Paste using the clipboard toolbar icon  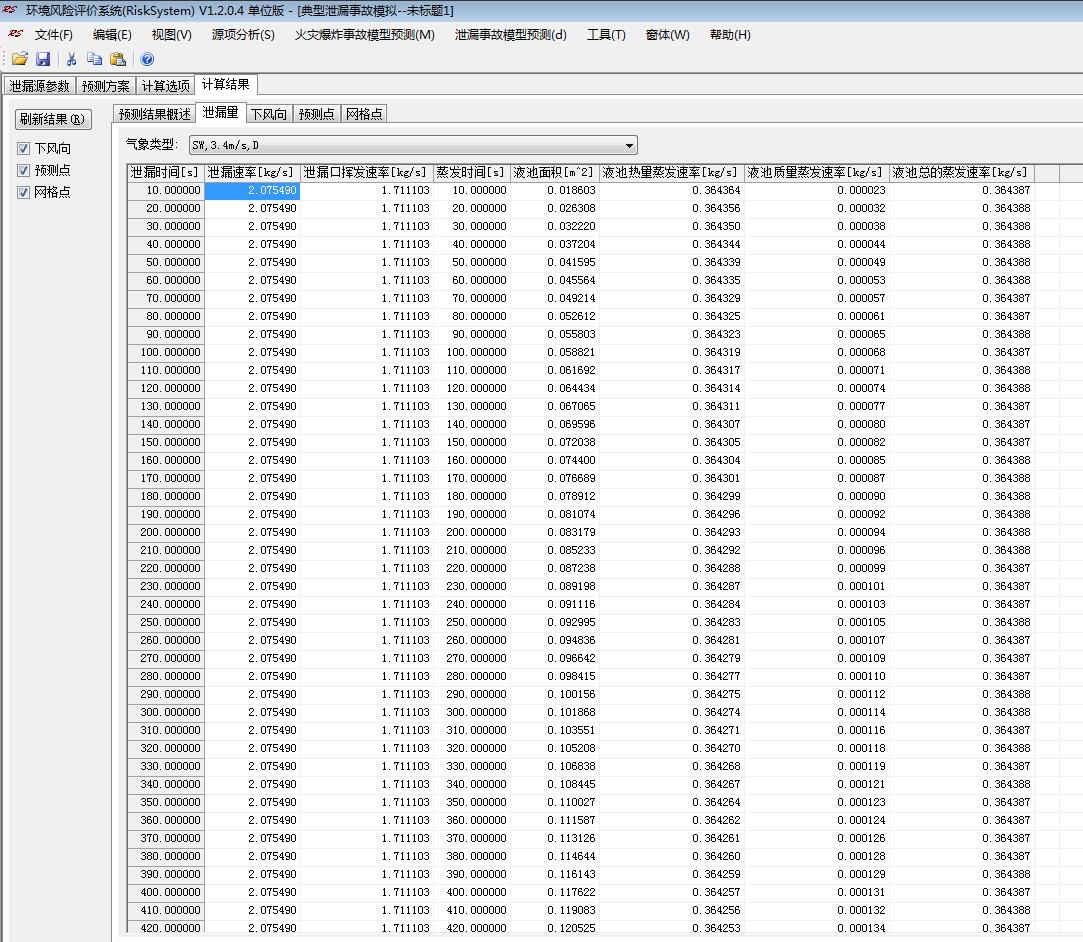click(118, 59)
